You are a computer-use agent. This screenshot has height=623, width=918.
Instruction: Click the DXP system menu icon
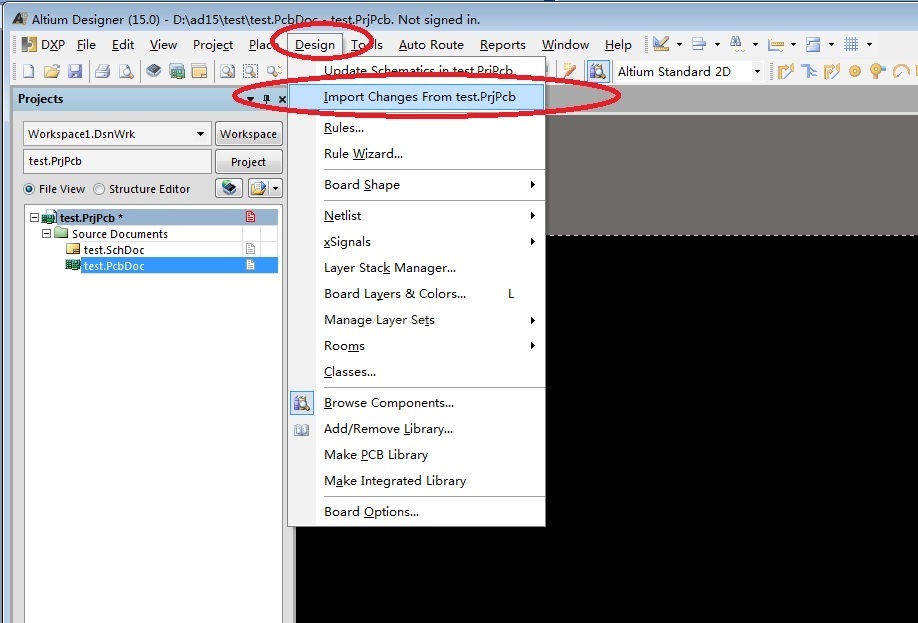click(28, 44)
